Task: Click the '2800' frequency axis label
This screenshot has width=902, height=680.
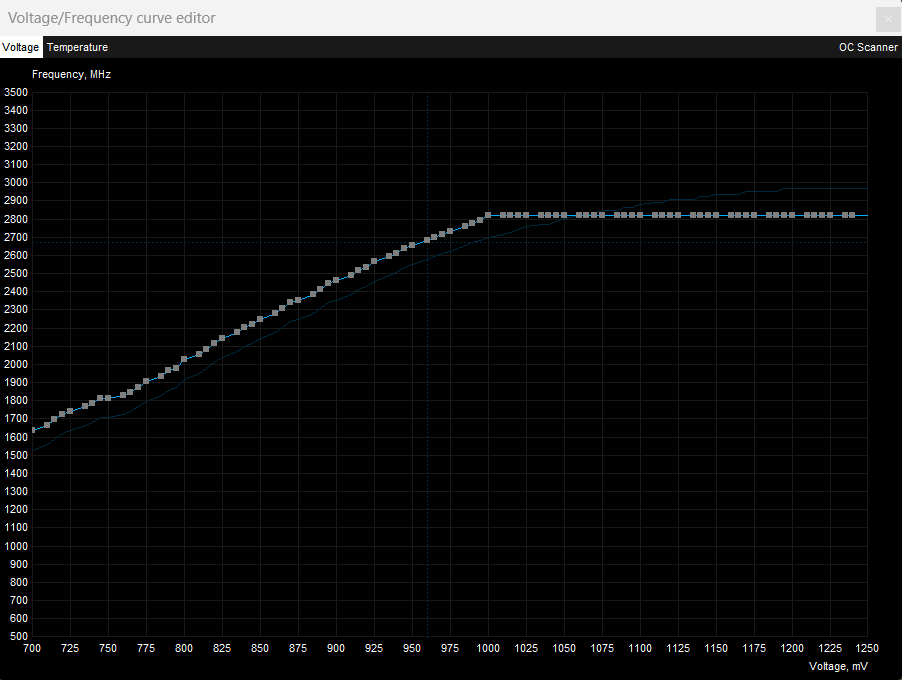Action: (x=16, y=219)
